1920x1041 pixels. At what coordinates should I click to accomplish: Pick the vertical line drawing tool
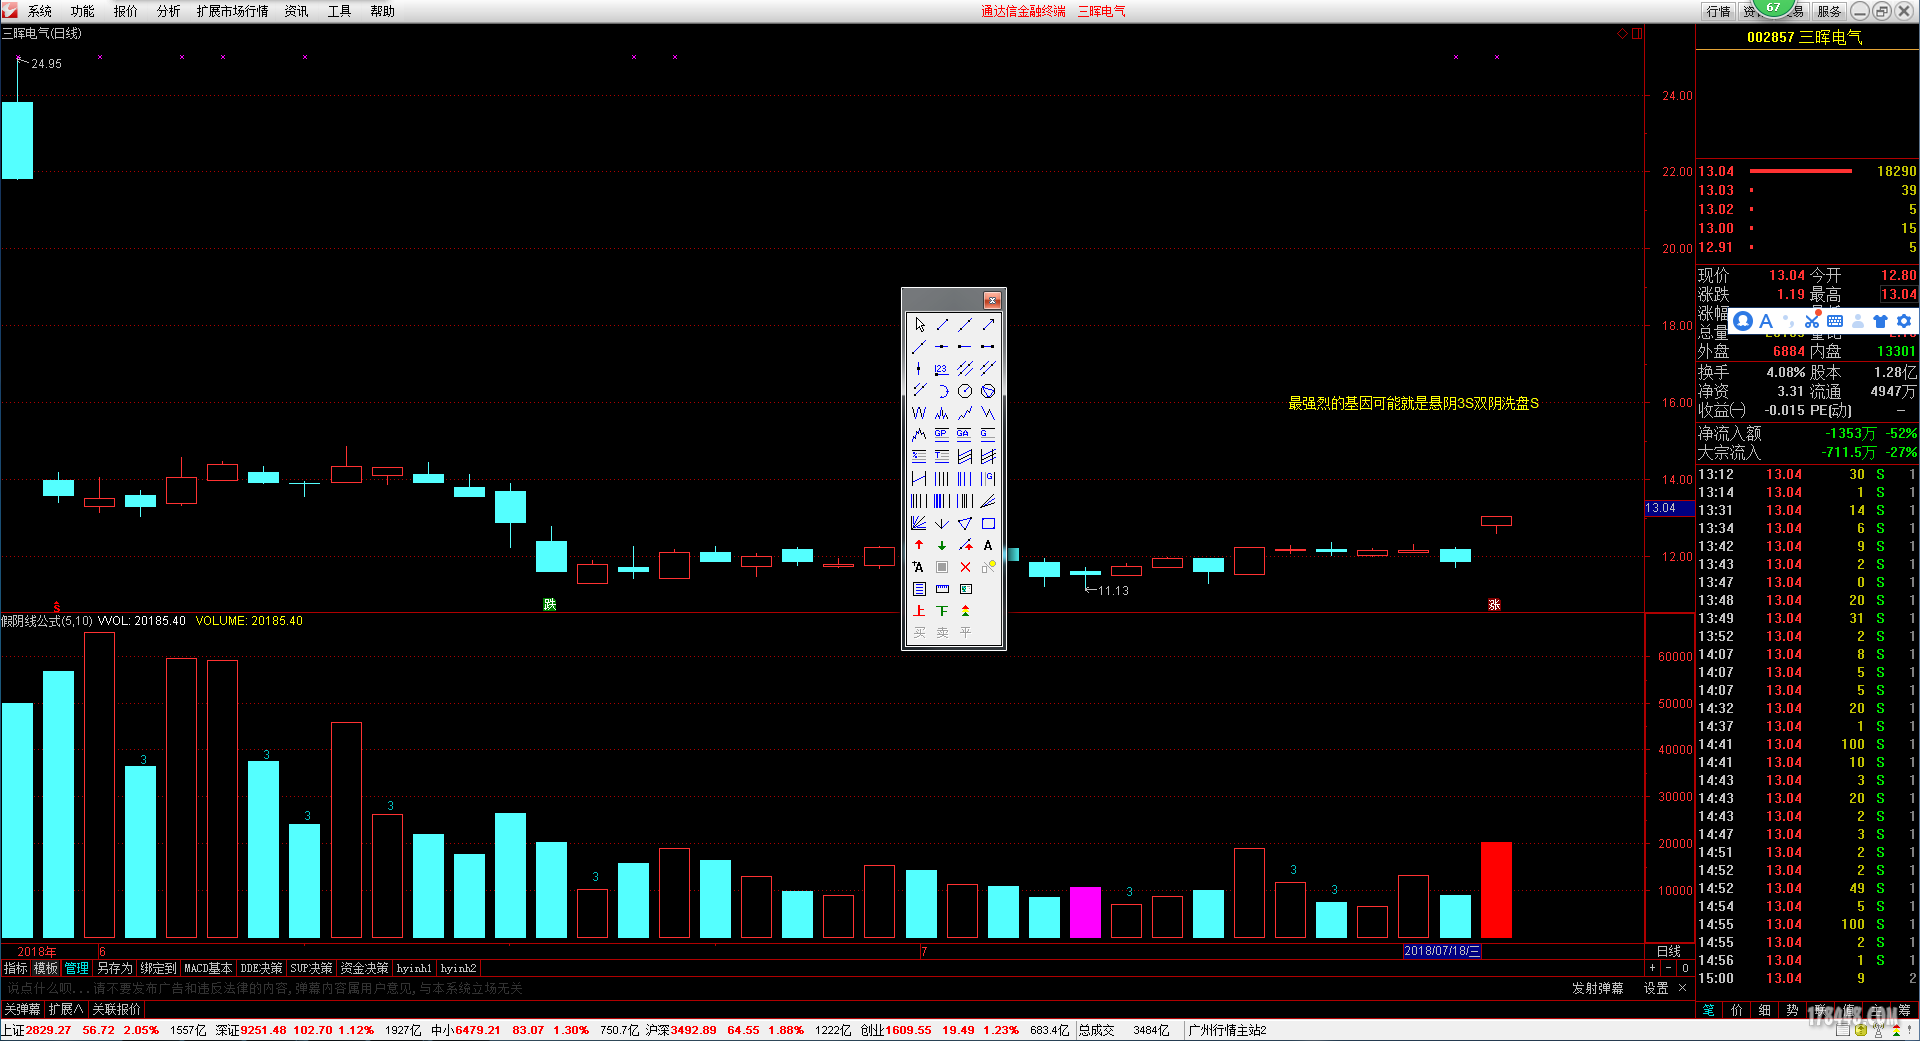point(919,369)
